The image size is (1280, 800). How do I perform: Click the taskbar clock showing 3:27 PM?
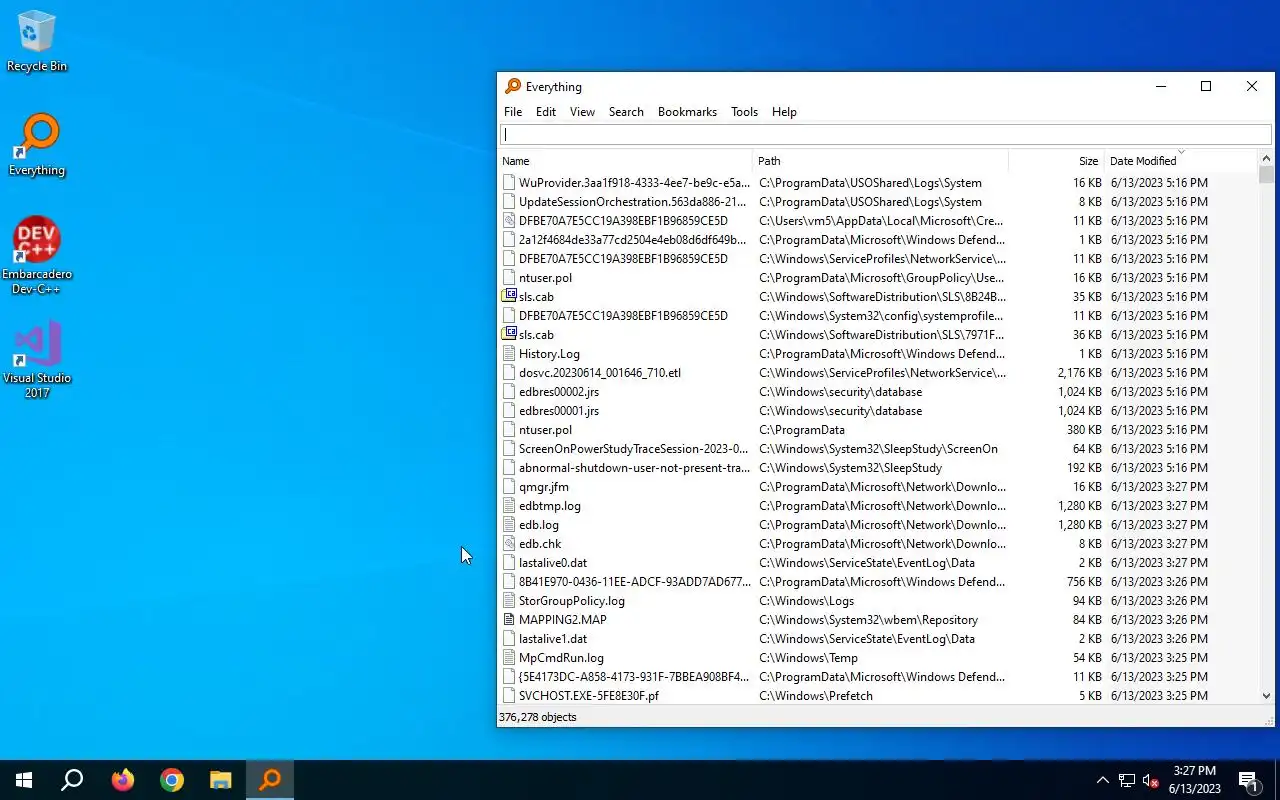pyautogui.click(x=1196, y=780)
